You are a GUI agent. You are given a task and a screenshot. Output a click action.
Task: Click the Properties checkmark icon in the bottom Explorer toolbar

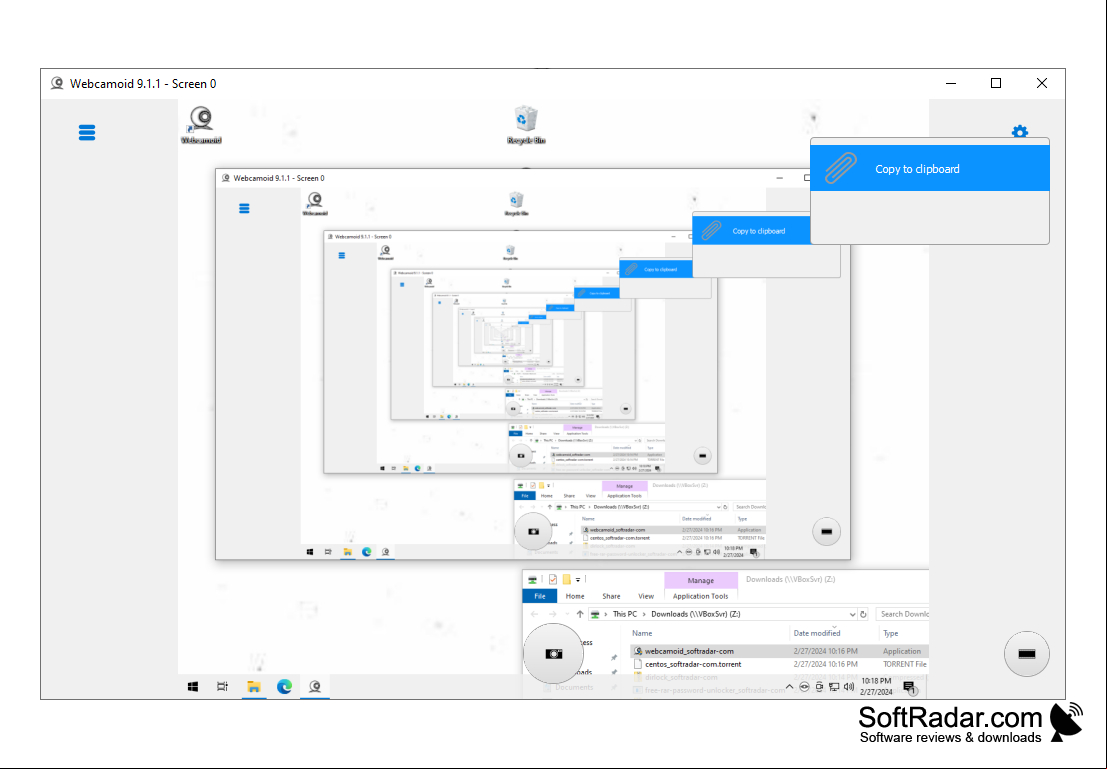click(x=553, y=580)
